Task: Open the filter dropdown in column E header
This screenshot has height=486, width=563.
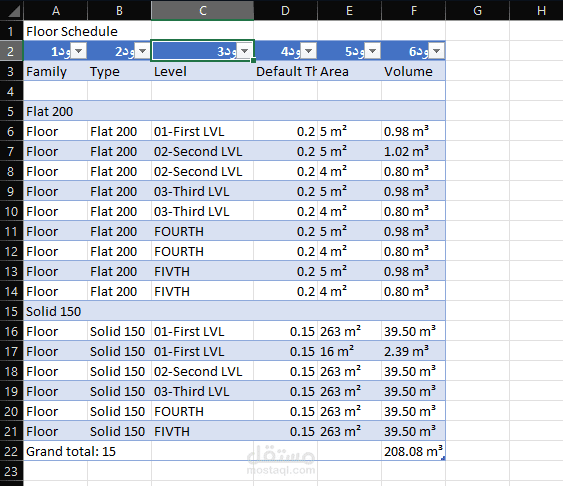Action: [372, 51]
